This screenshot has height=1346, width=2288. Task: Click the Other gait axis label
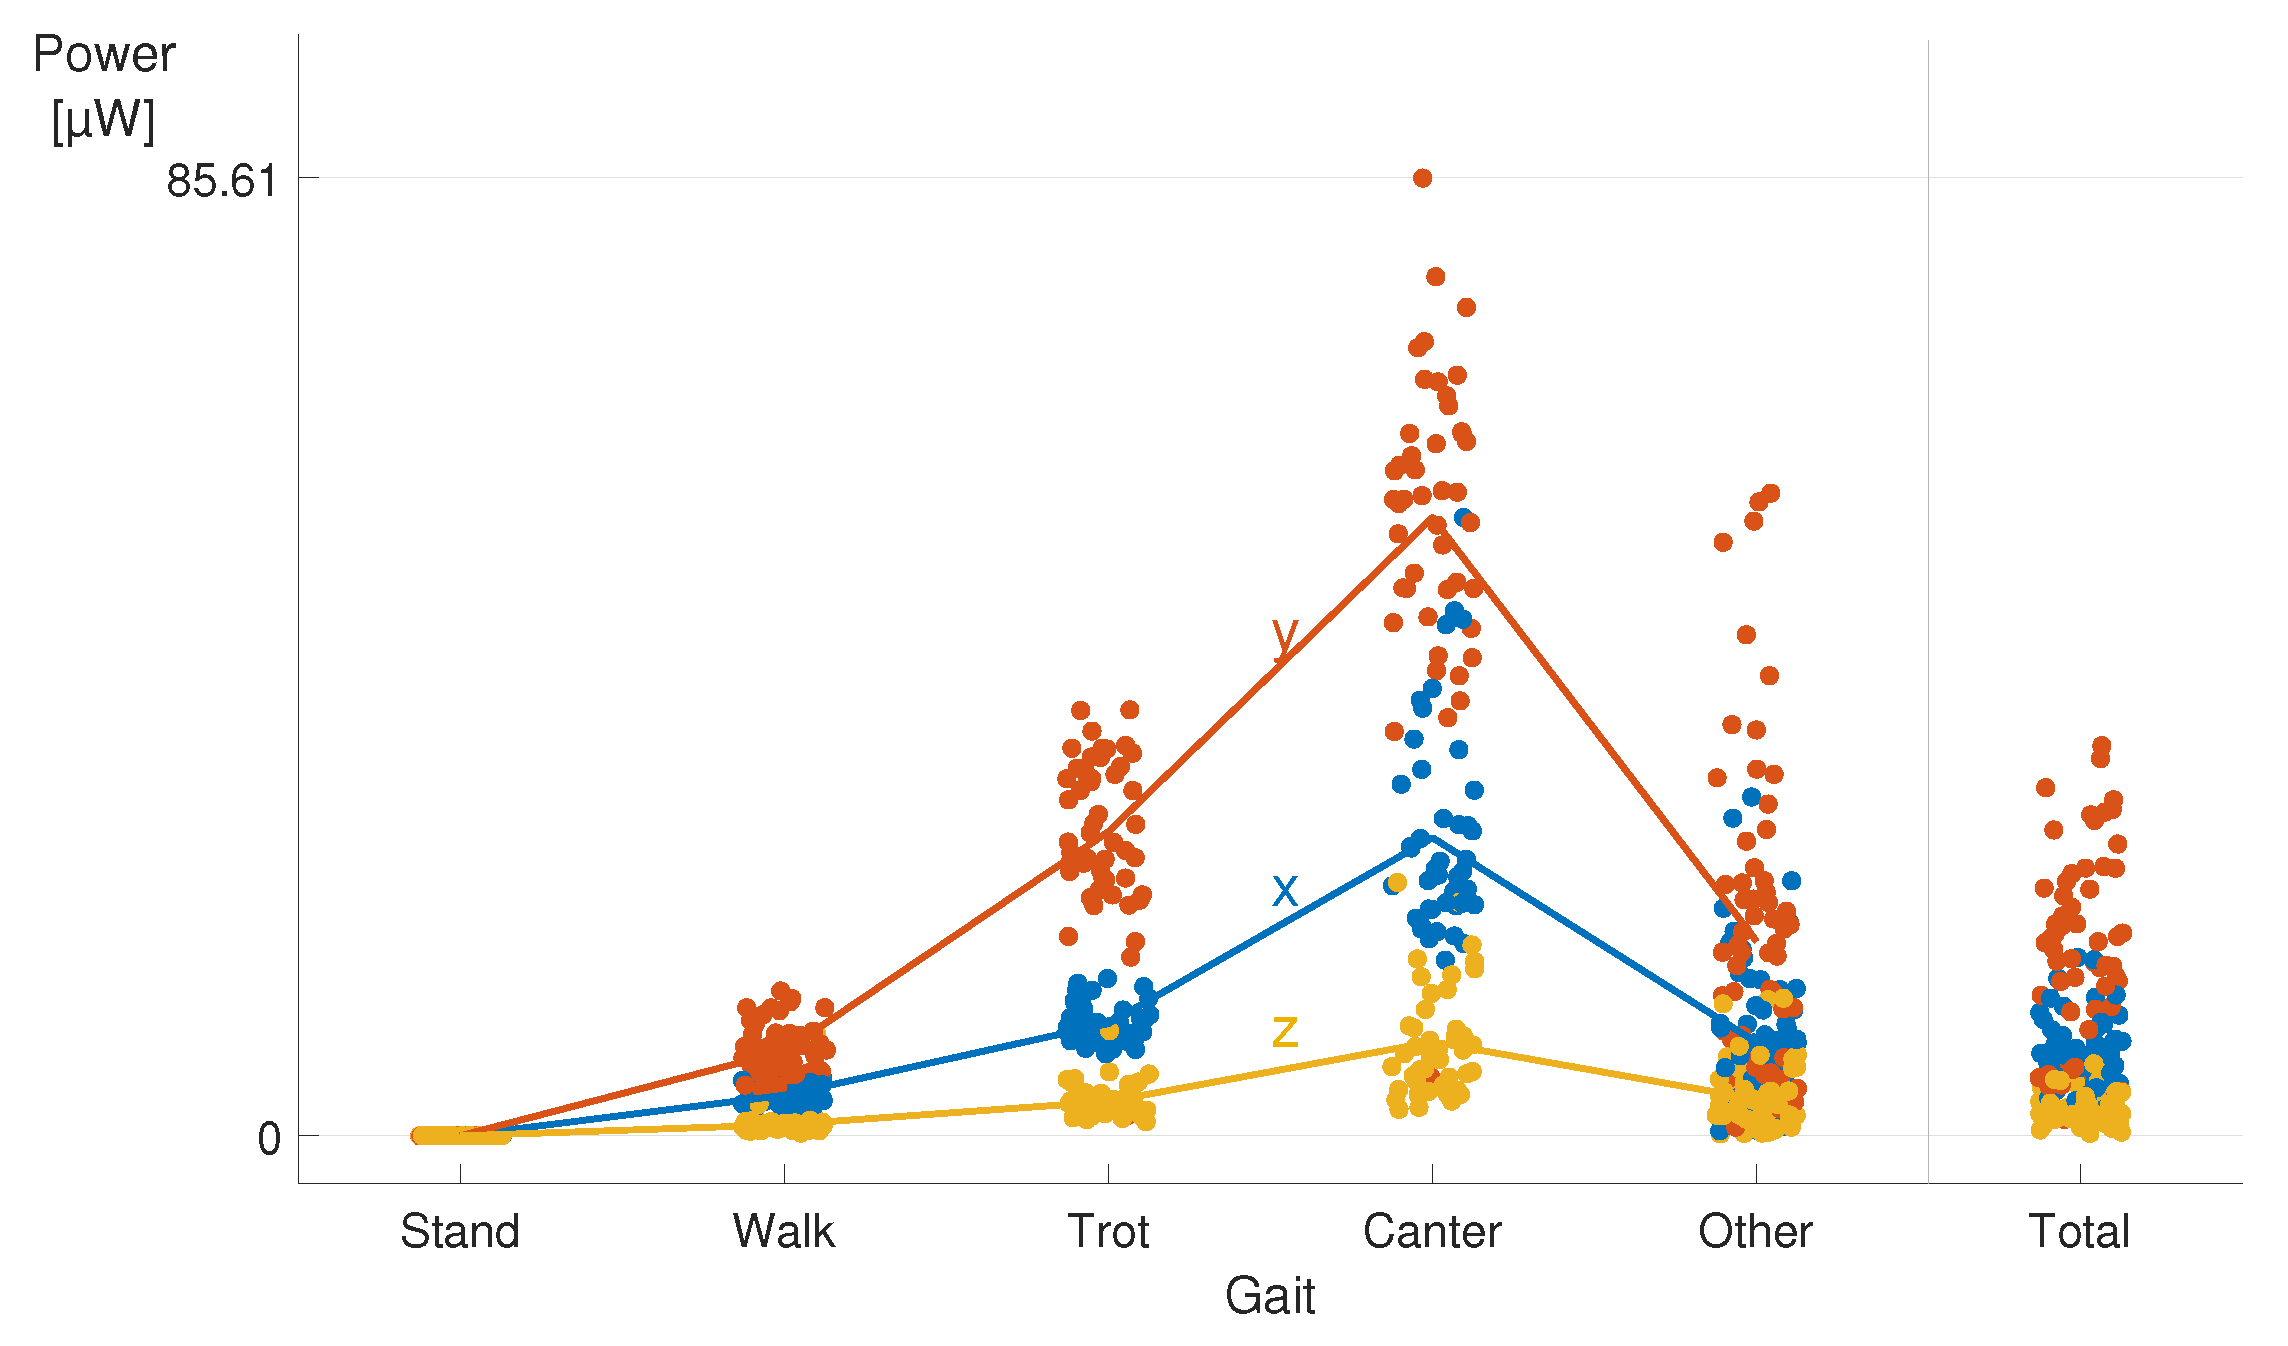click(1755, 1231)
